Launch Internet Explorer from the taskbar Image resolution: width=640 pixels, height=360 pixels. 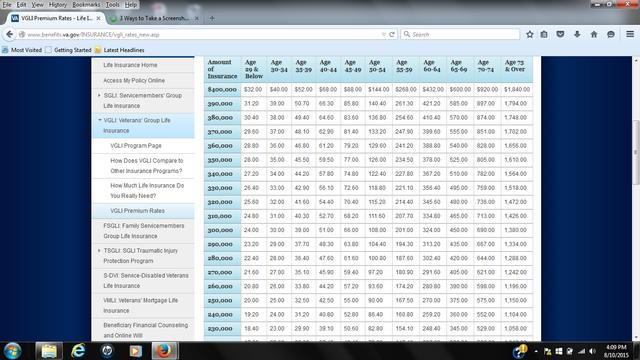coord(78,351)
